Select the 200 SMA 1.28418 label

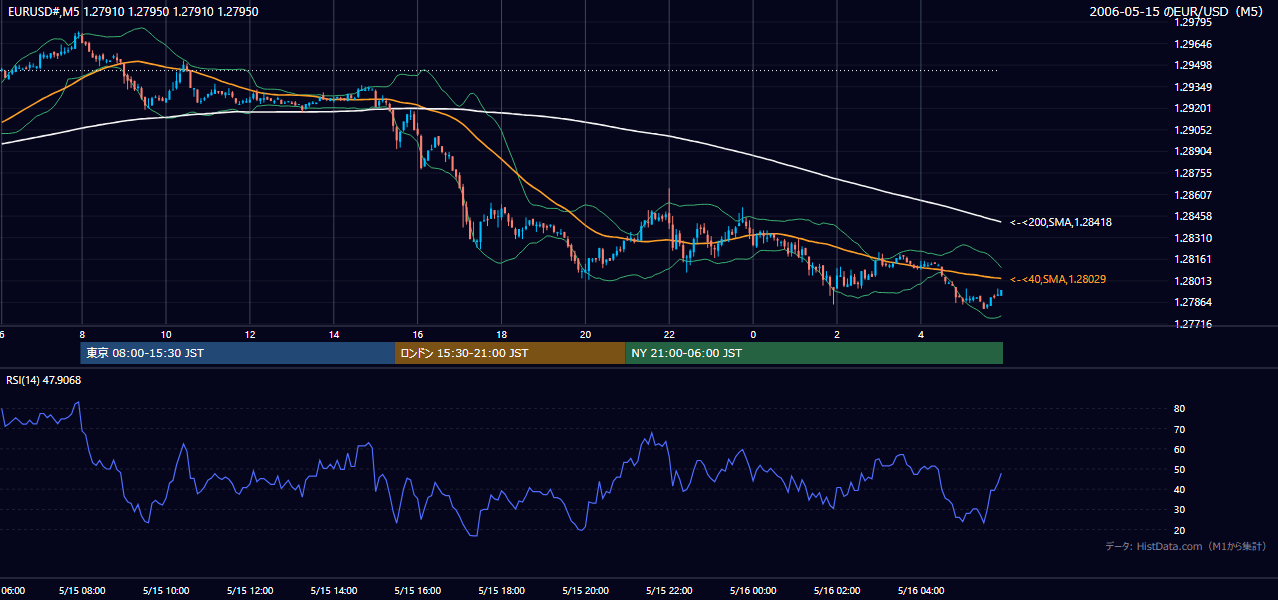[1062, 222]
